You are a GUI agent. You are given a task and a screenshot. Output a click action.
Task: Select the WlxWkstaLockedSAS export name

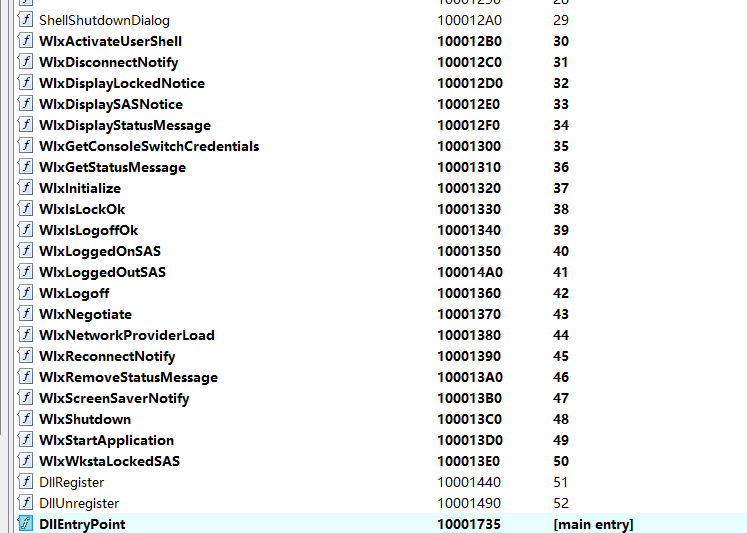[109, 461]
